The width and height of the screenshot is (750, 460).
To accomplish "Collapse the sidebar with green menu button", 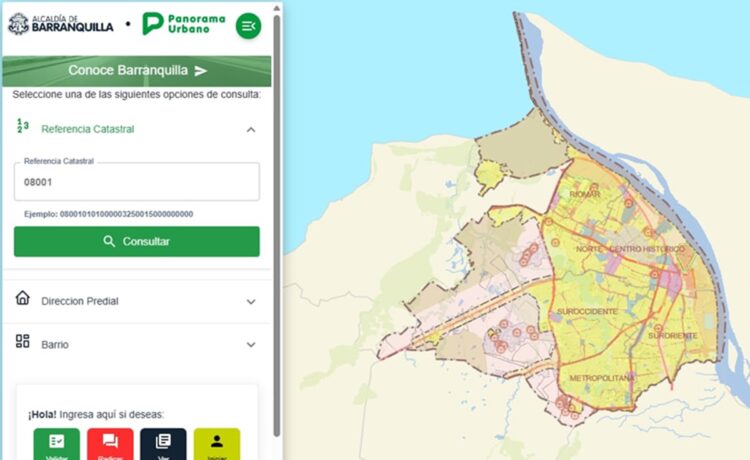I will (248, 25).
